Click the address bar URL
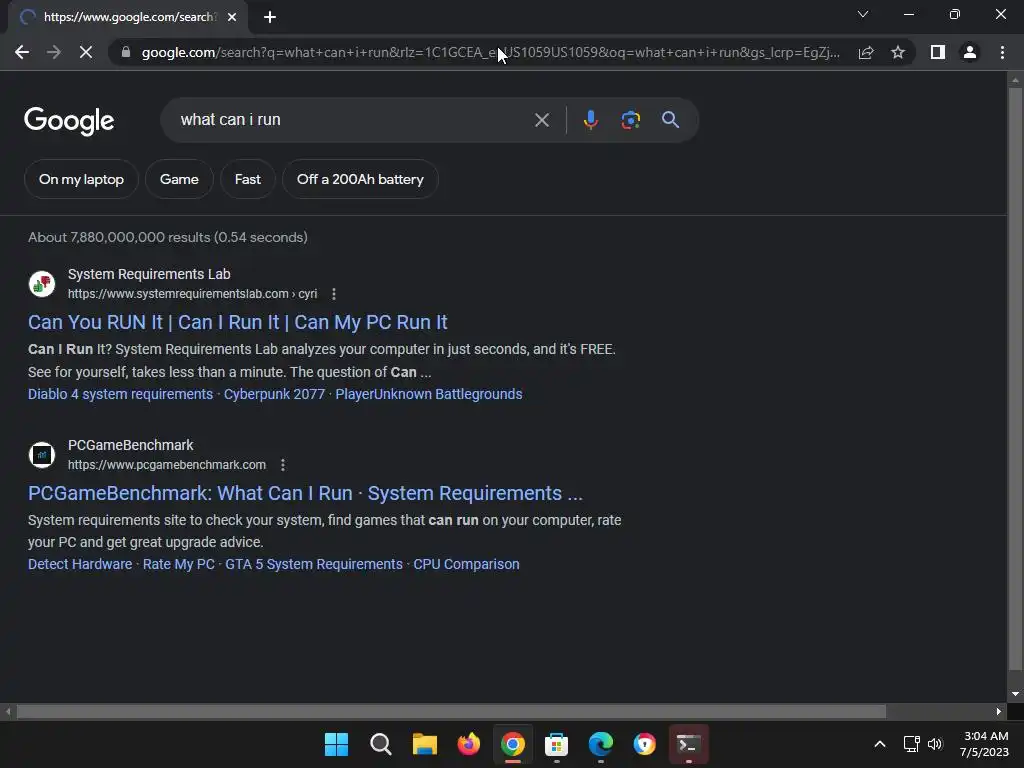 click(491, 52)
